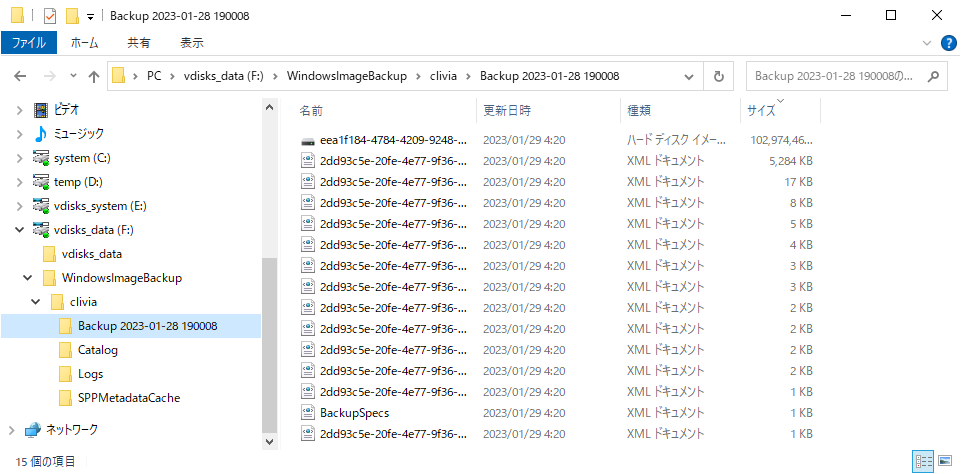Expand the ビデオ tree node
The image size is (961, 474).
[20, 110]
